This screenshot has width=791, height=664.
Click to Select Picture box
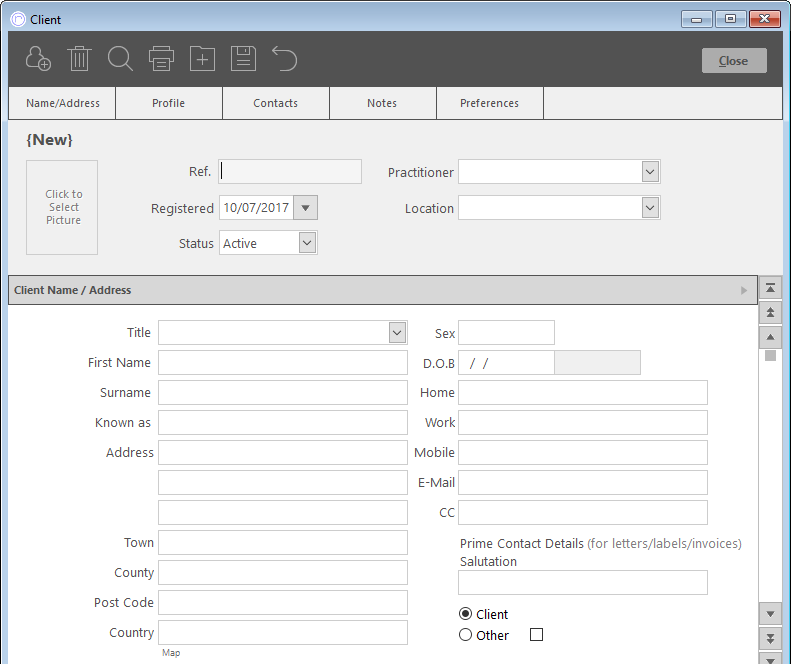[62, 207]
